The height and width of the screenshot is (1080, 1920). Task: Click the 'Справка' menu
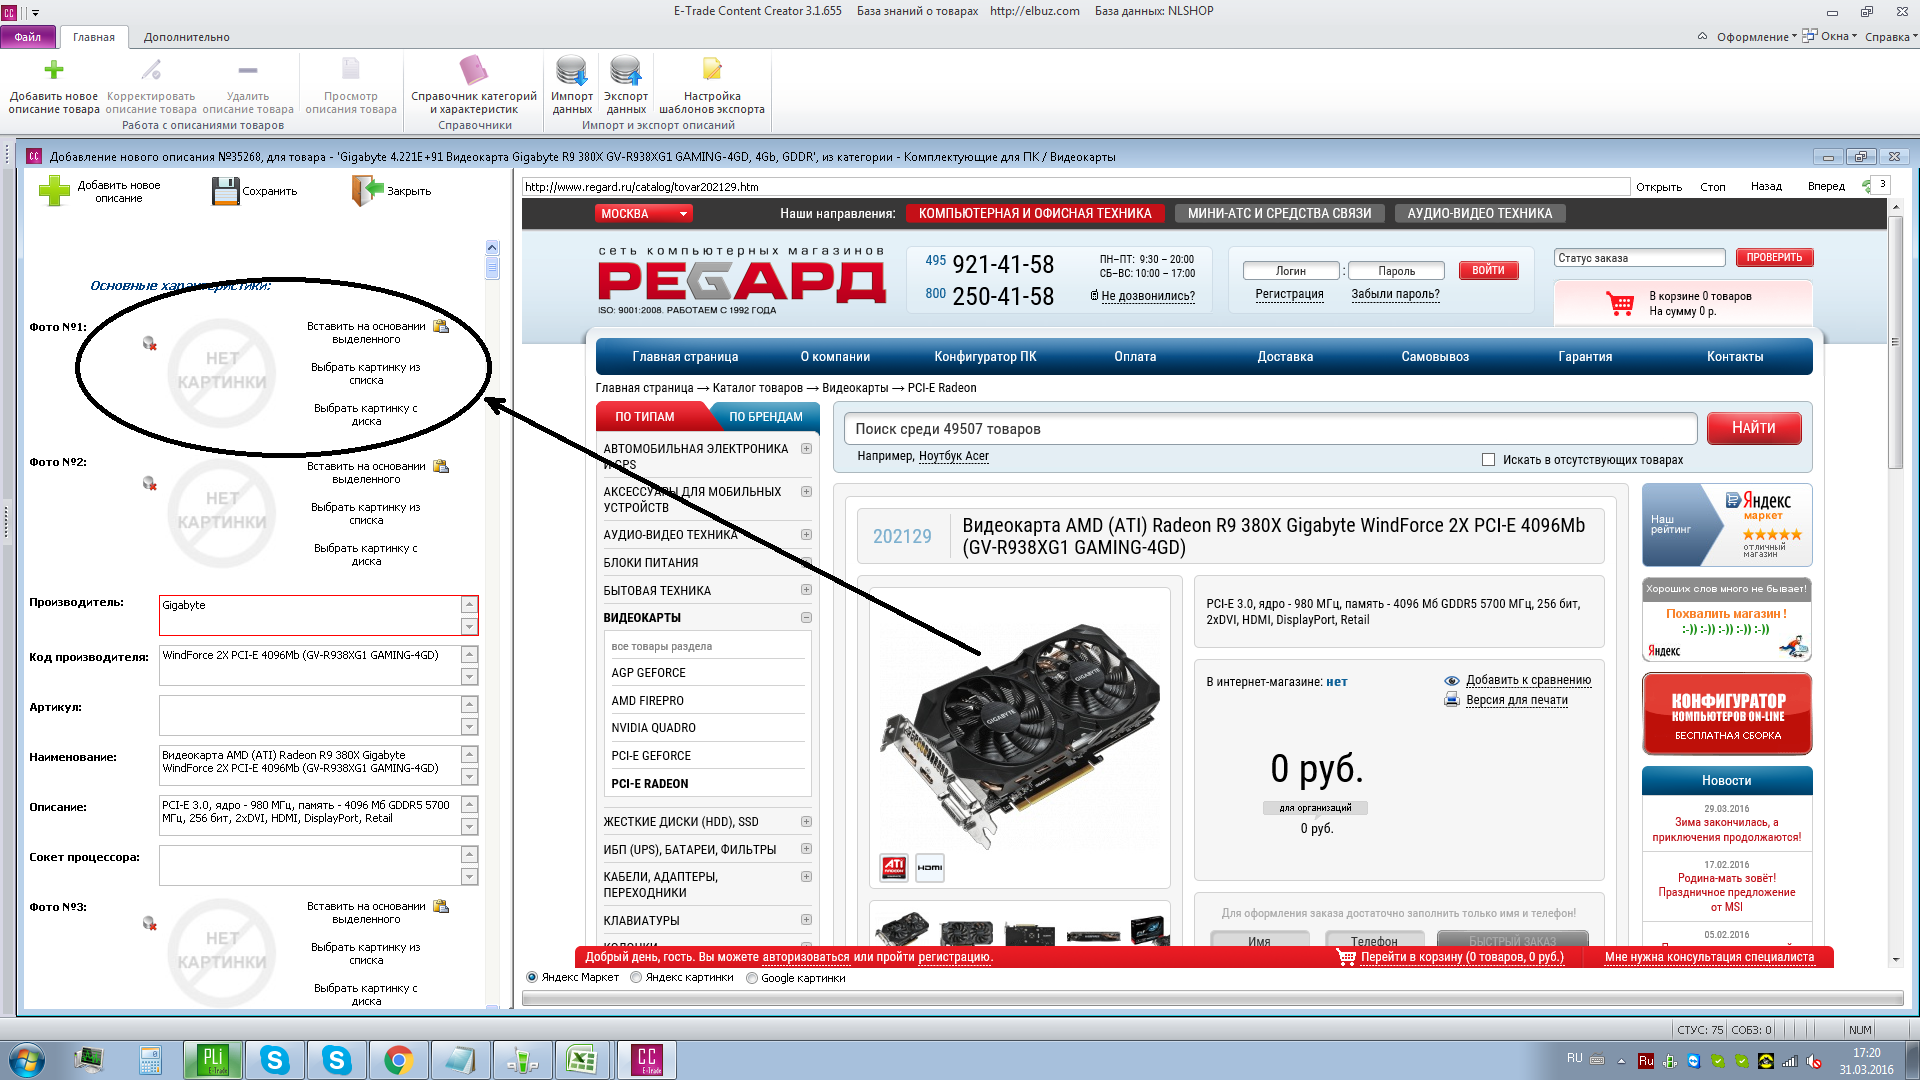tap(1890, 37)
